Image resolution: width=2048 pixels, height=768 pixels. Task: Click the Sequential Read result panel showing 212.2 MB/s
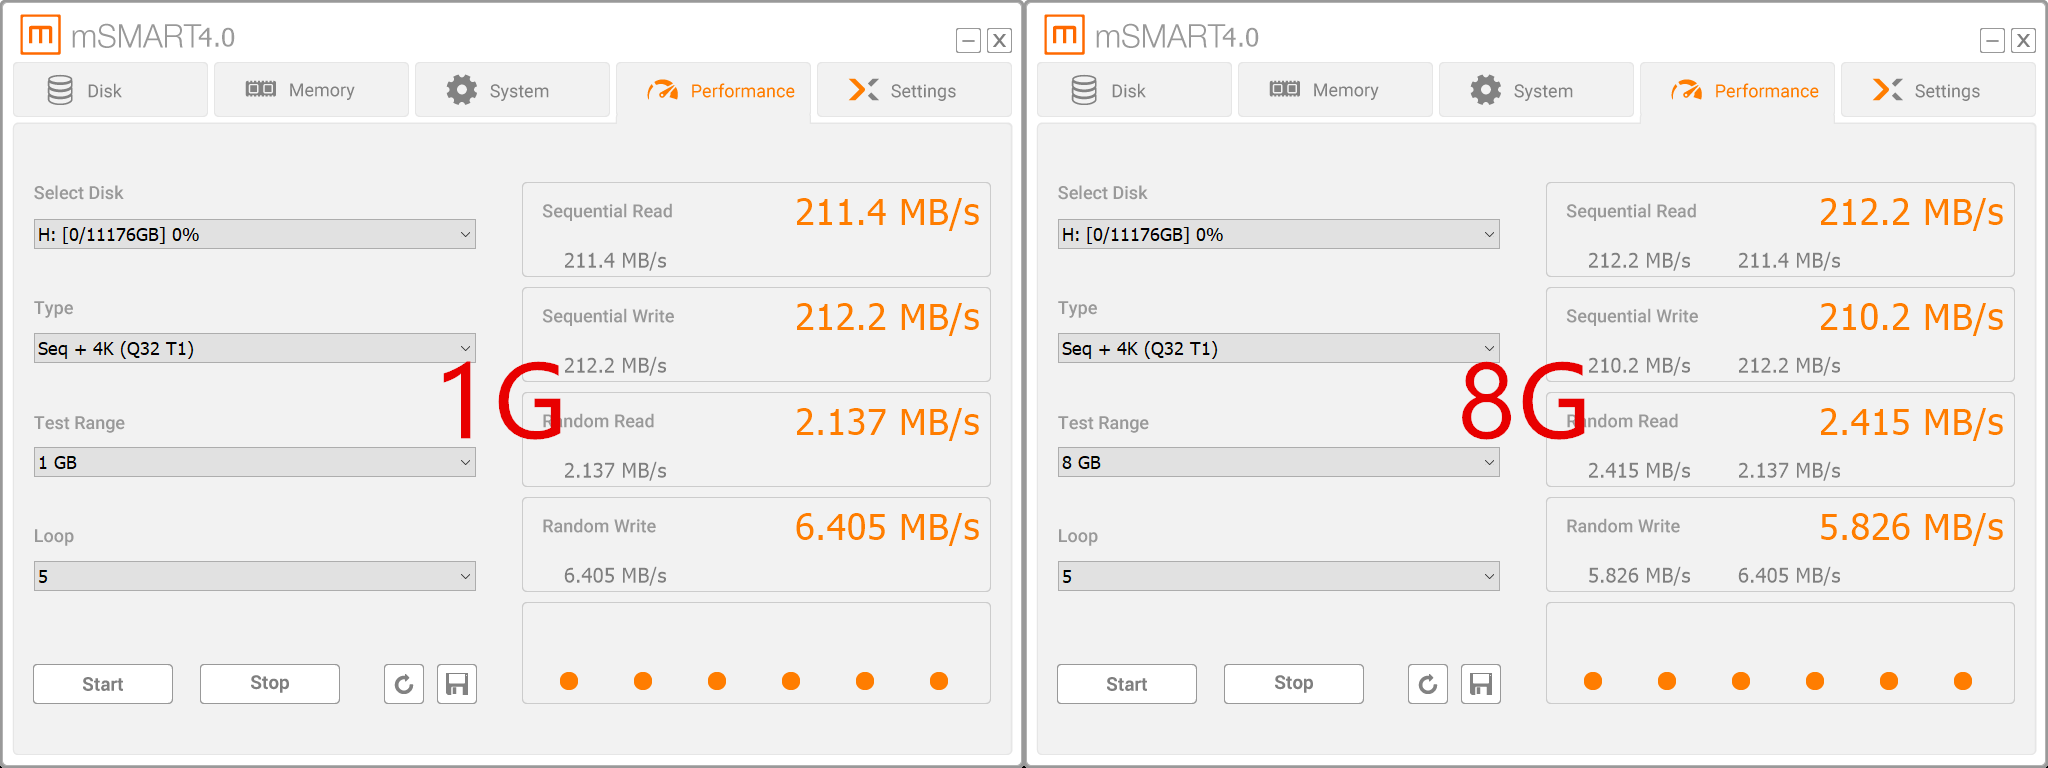point(1780,230)
